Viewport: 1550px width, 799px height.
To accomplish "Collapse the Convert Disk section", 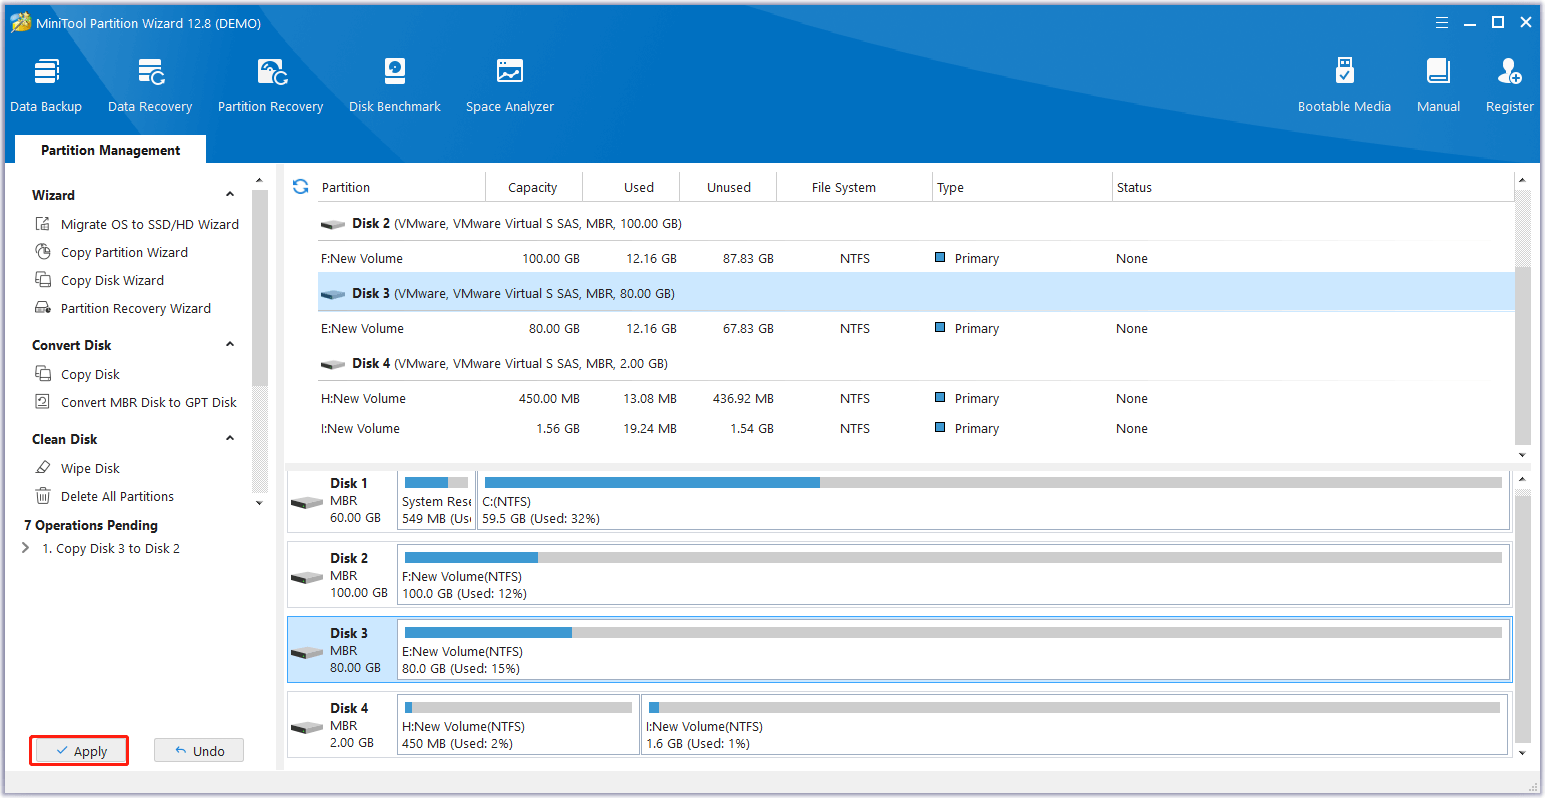I will (230, 345).
